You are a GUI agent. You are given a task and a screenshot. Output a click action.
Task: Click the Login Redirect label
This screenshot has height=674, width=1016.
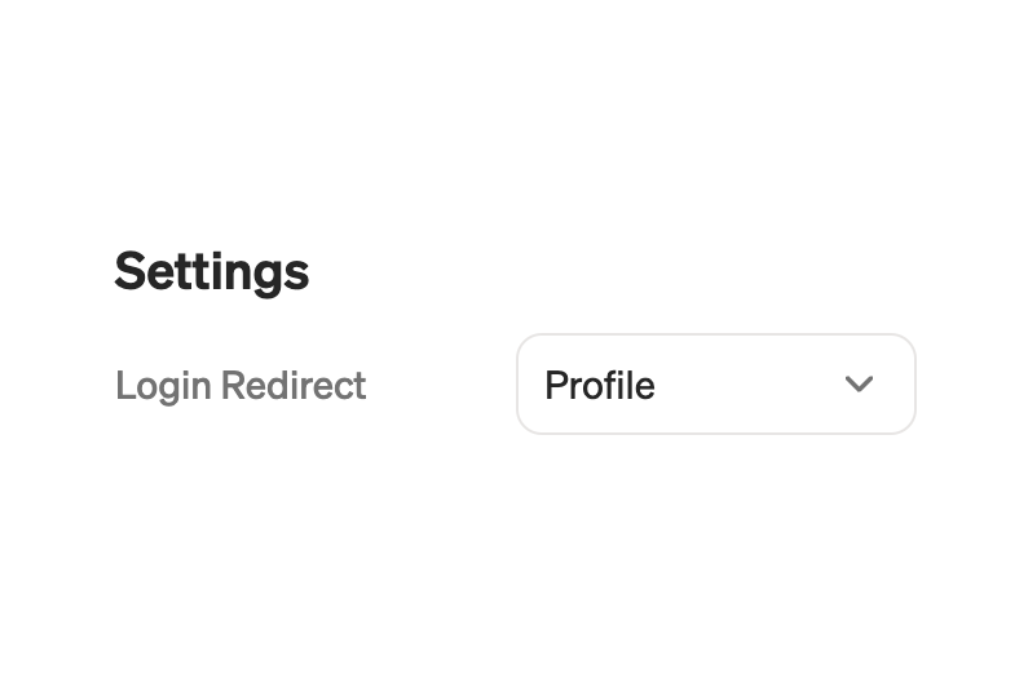(240, 386)
